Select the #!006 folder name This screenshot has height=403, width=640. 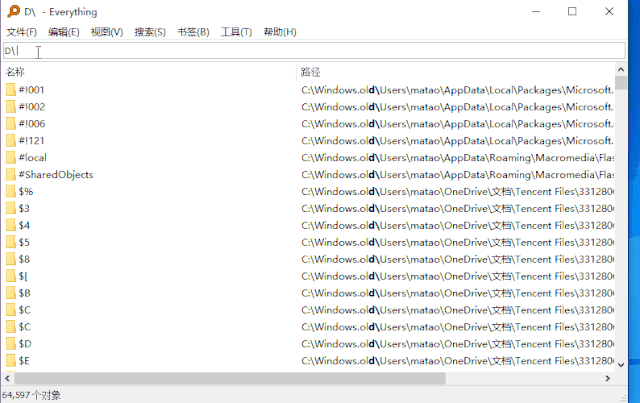[32, 124]
